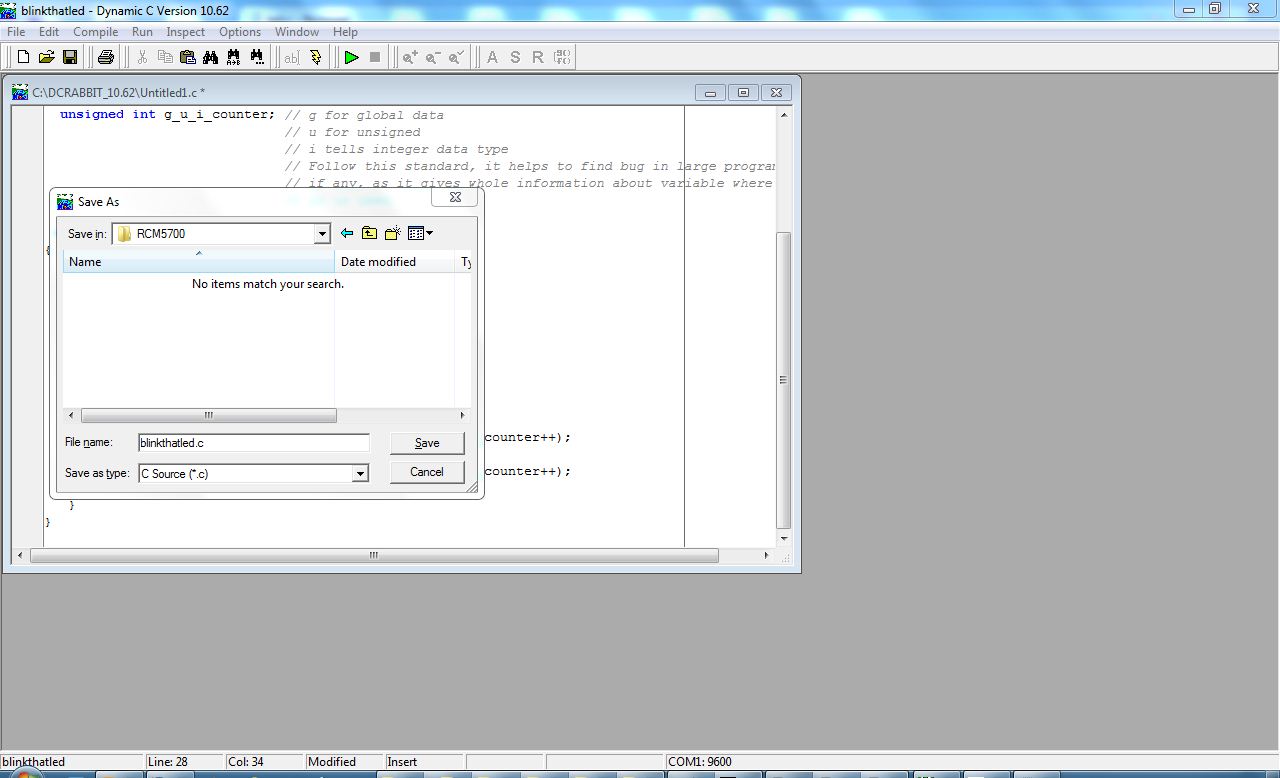The height and width of the screenshot is (778, 1280).
Task: Open the View Menu icon in Save As
Action: [x=420, y=233]
